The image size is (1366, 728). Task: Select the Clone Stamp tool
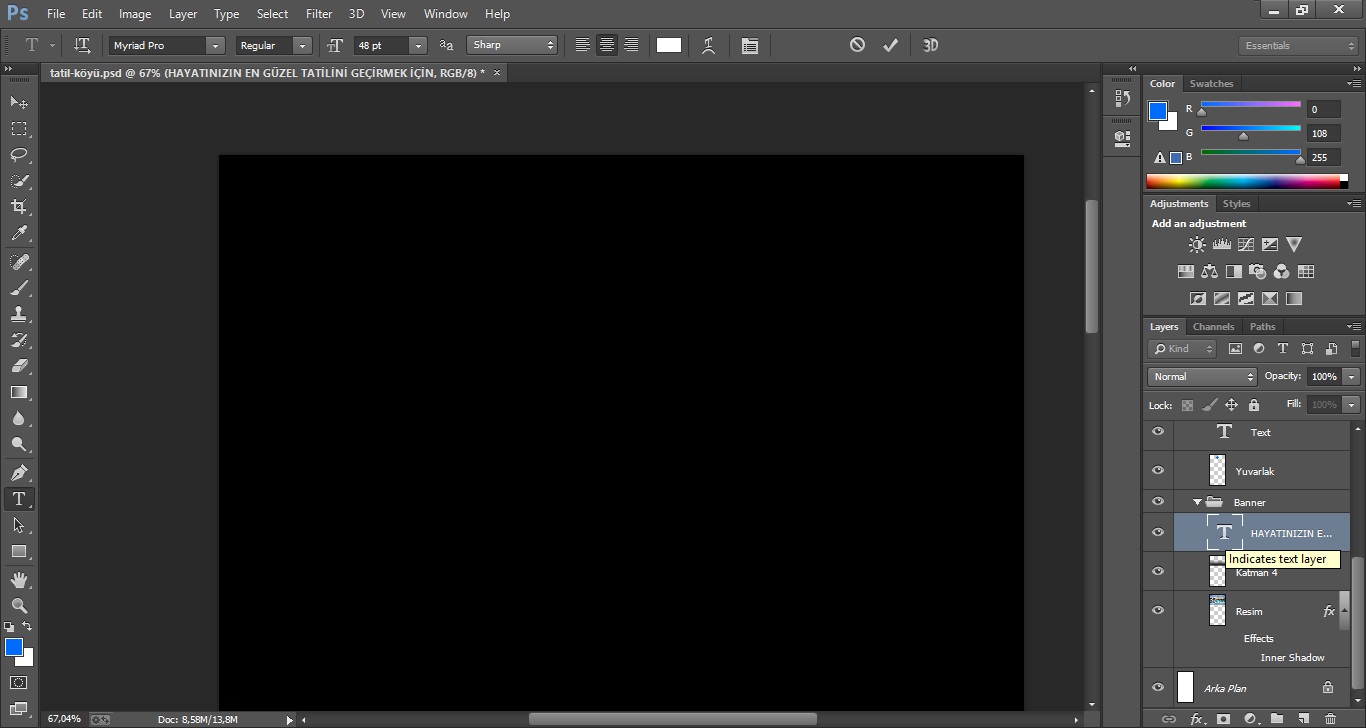click(19, 313)
